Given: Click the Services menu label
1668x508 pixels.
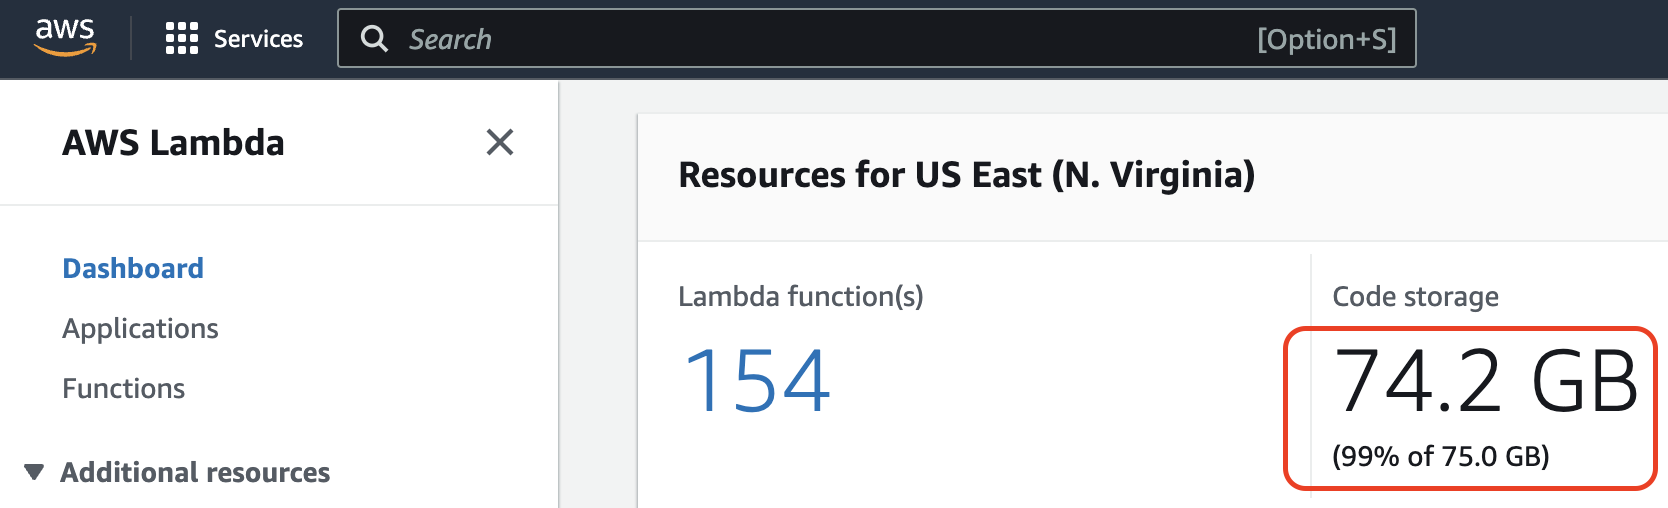Looking at the screenshot, I should click(x=258, y=39).
